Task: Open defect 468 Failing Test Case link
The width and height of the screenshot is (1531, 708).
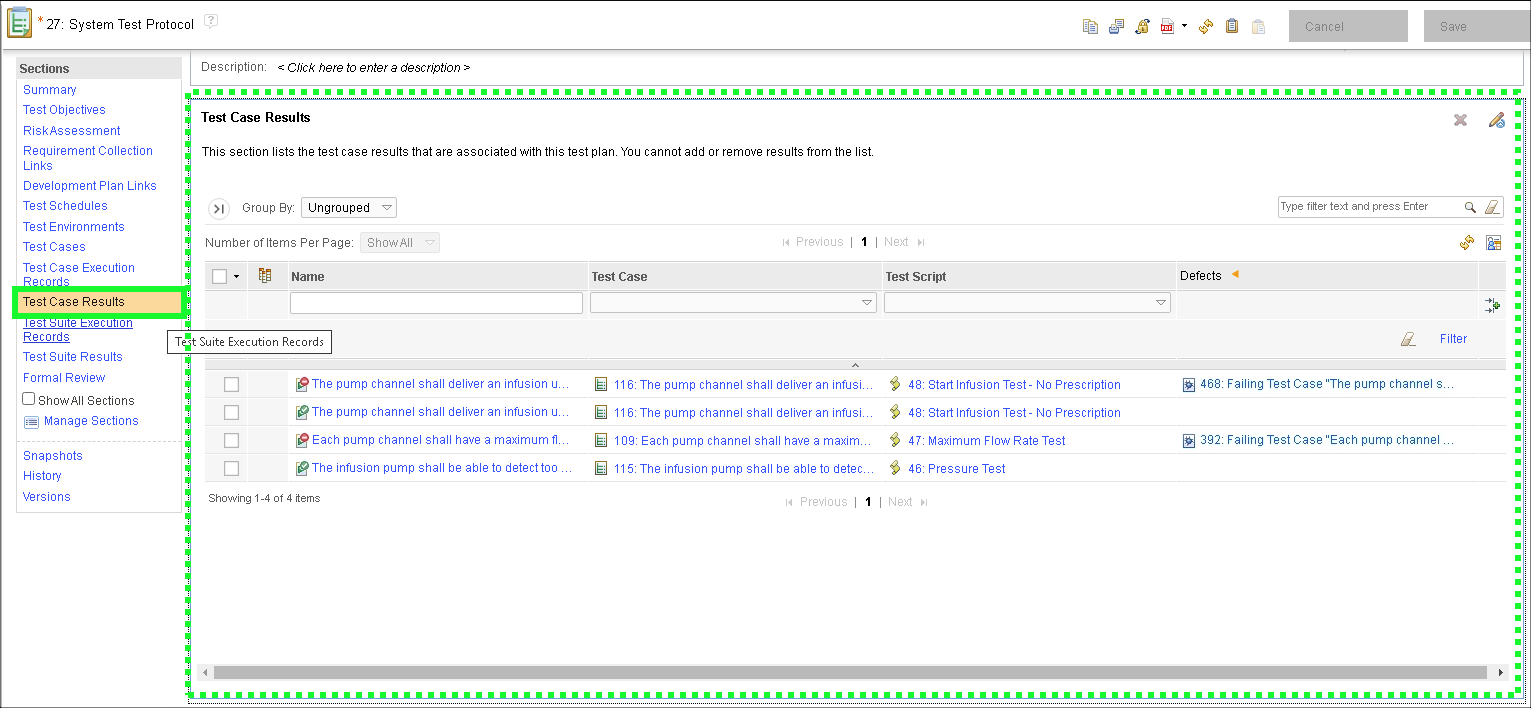Action: click(1326, 384)
